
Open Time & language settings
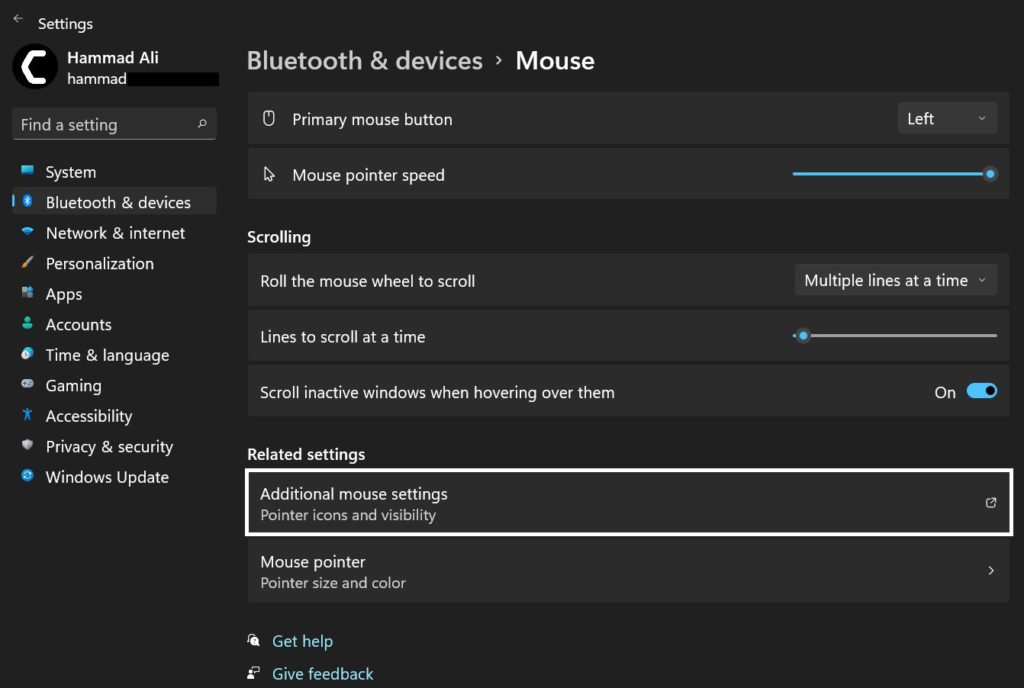coord(107,355)
